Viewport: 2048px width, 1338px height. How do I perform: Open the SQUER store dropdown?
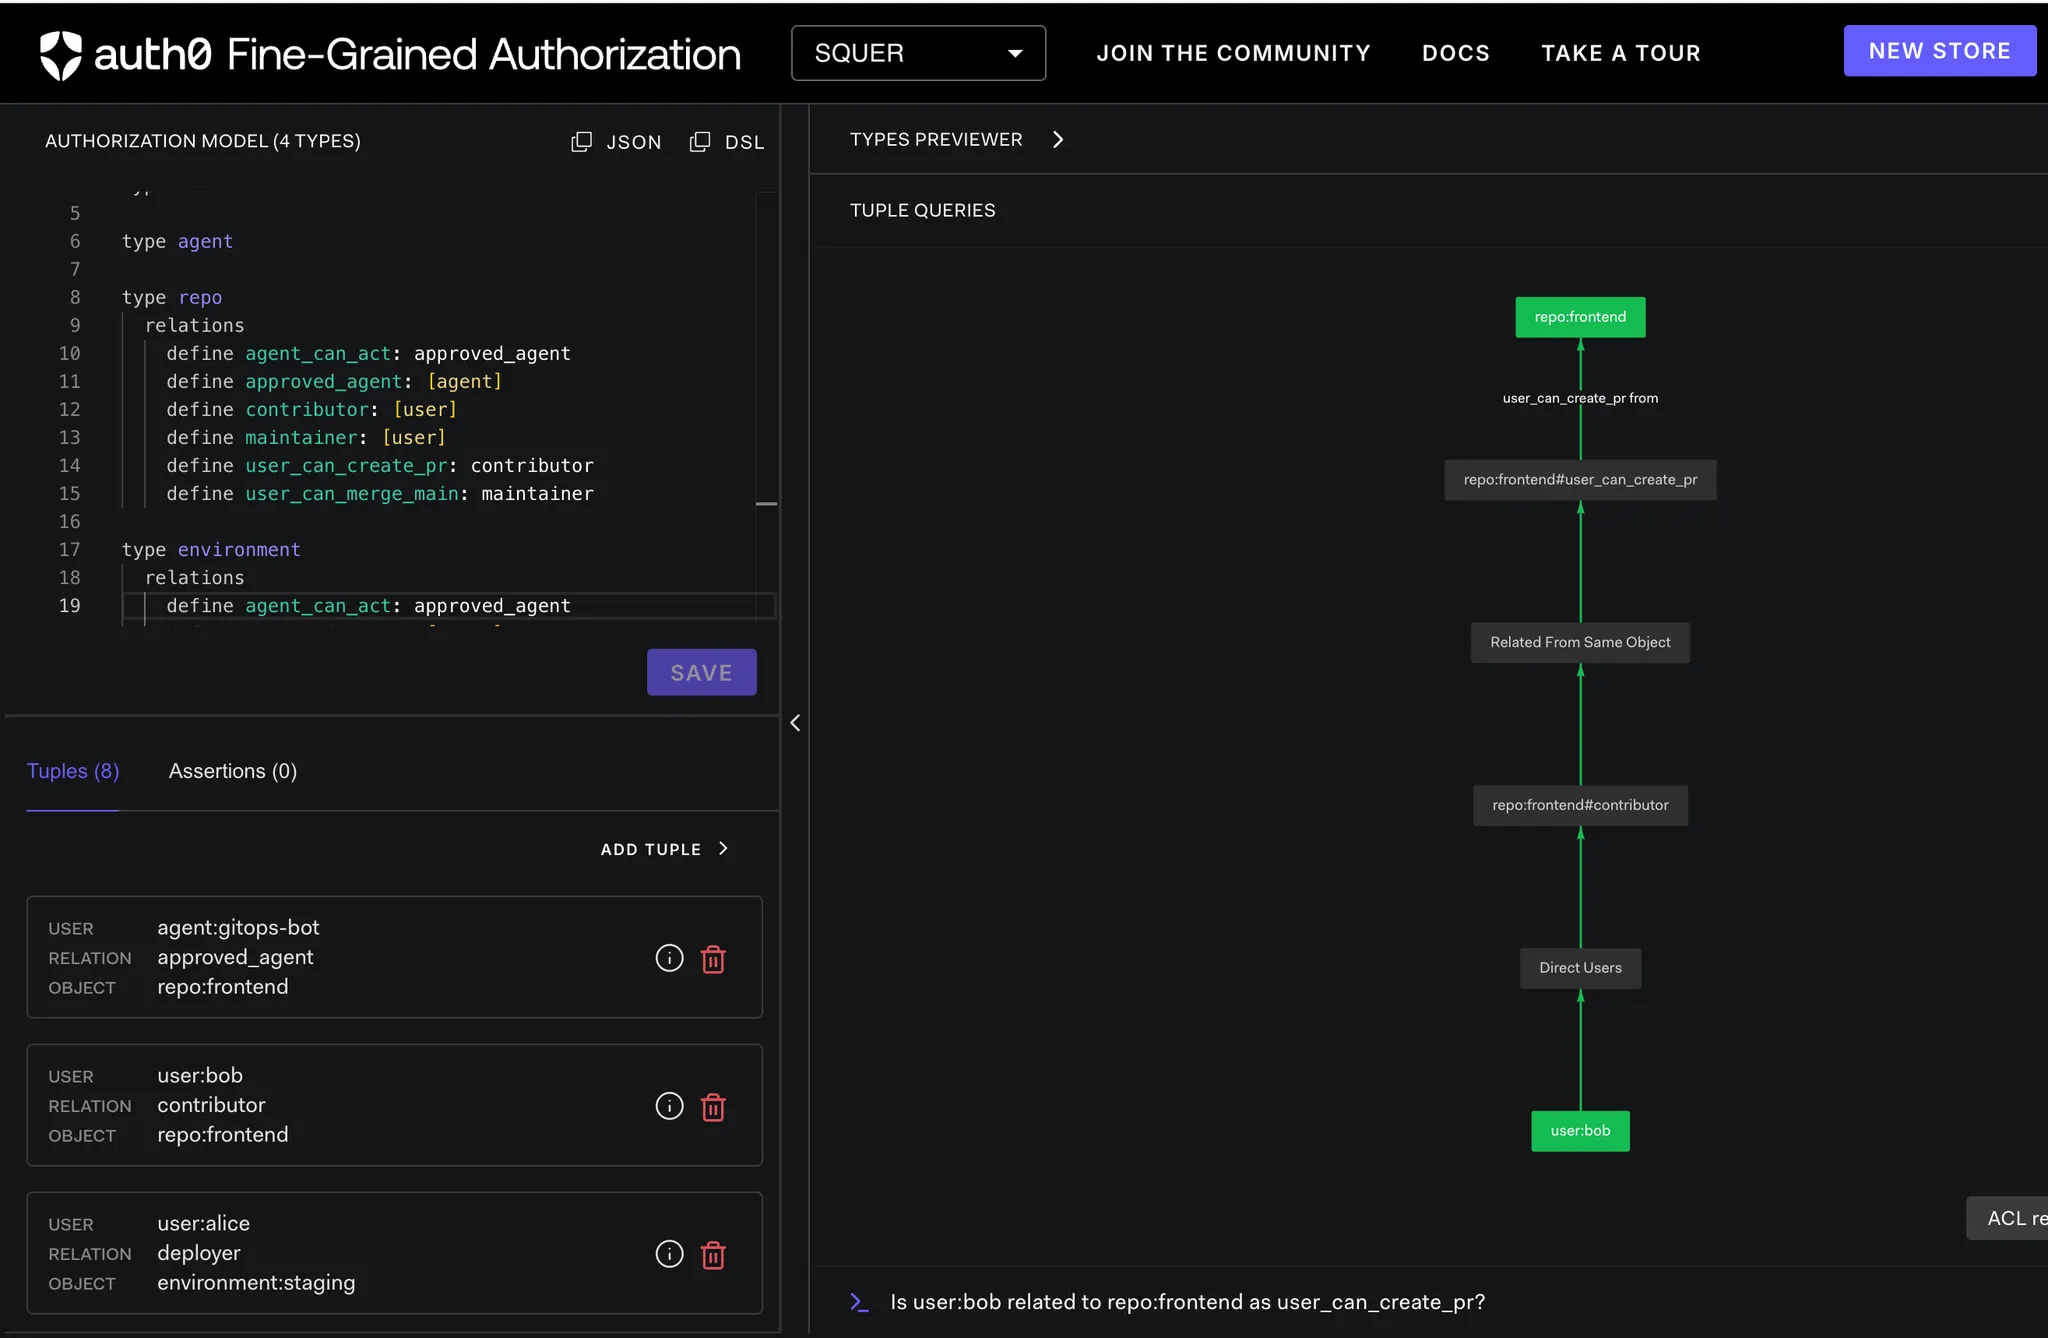pos(918,53)
